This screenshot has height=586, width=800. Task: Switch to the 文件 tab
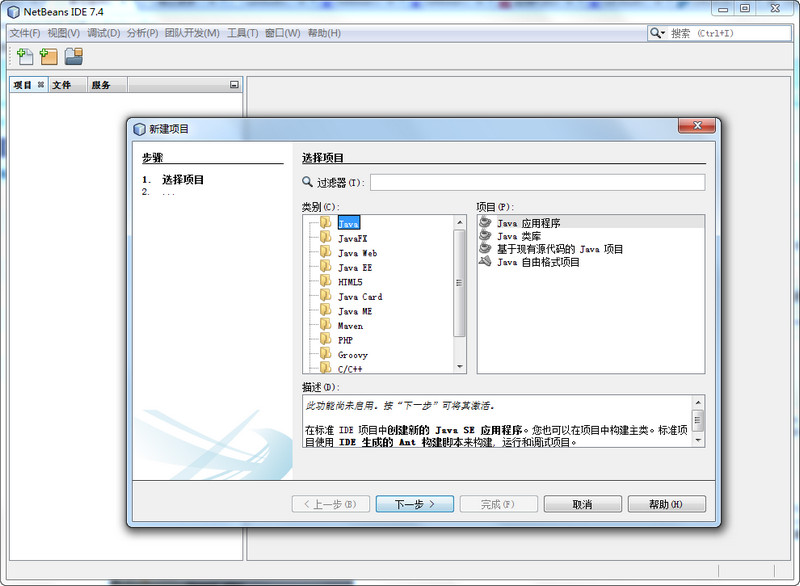[x=62, y=85]
